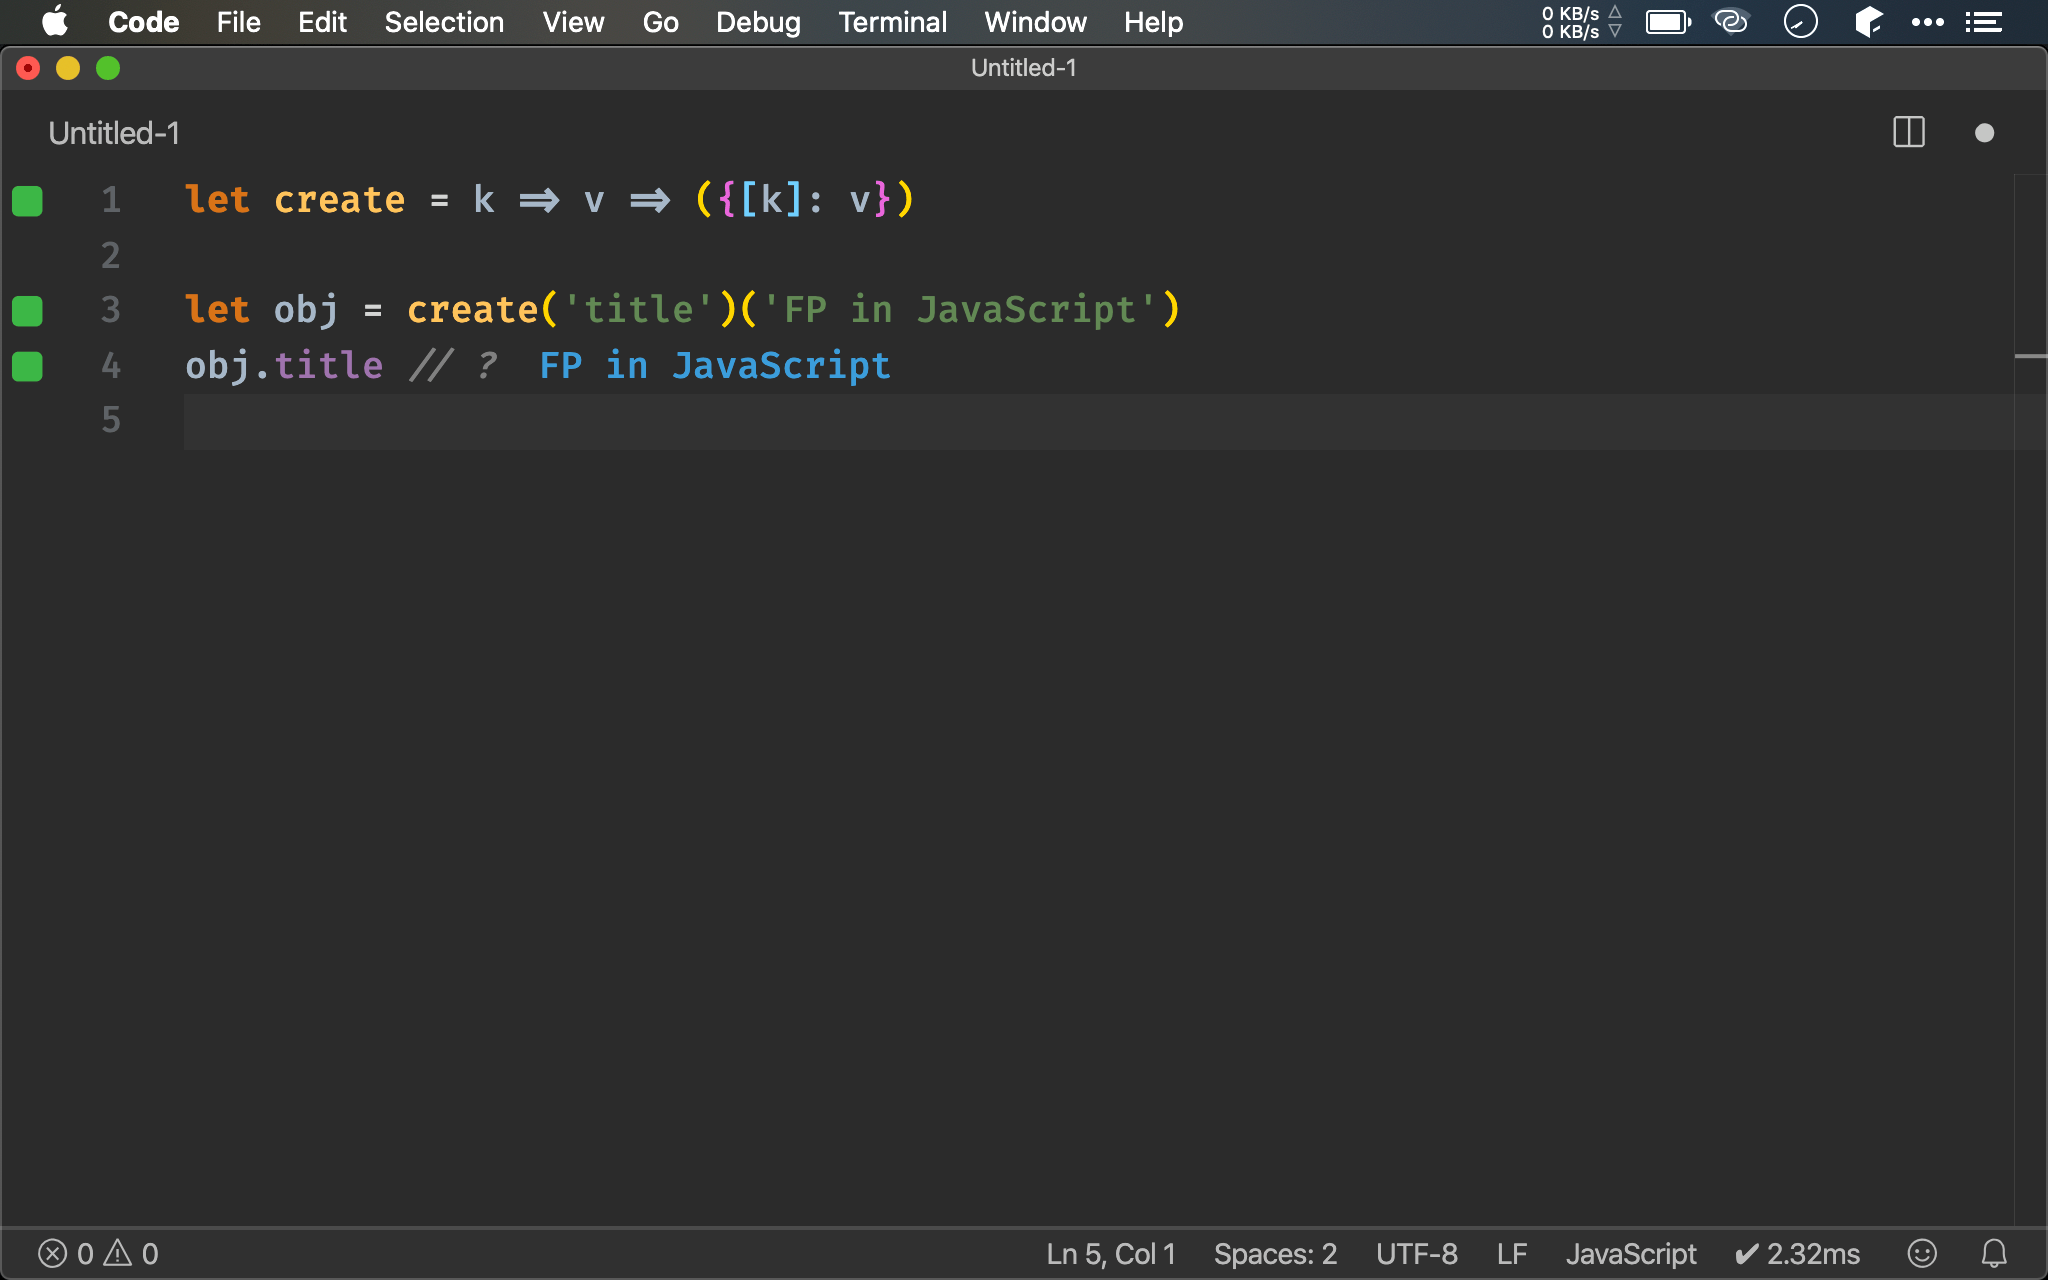This screenshot has height=1280, width=2048.
Task: Click the green coverage marker on line 3
Action: 27,311
